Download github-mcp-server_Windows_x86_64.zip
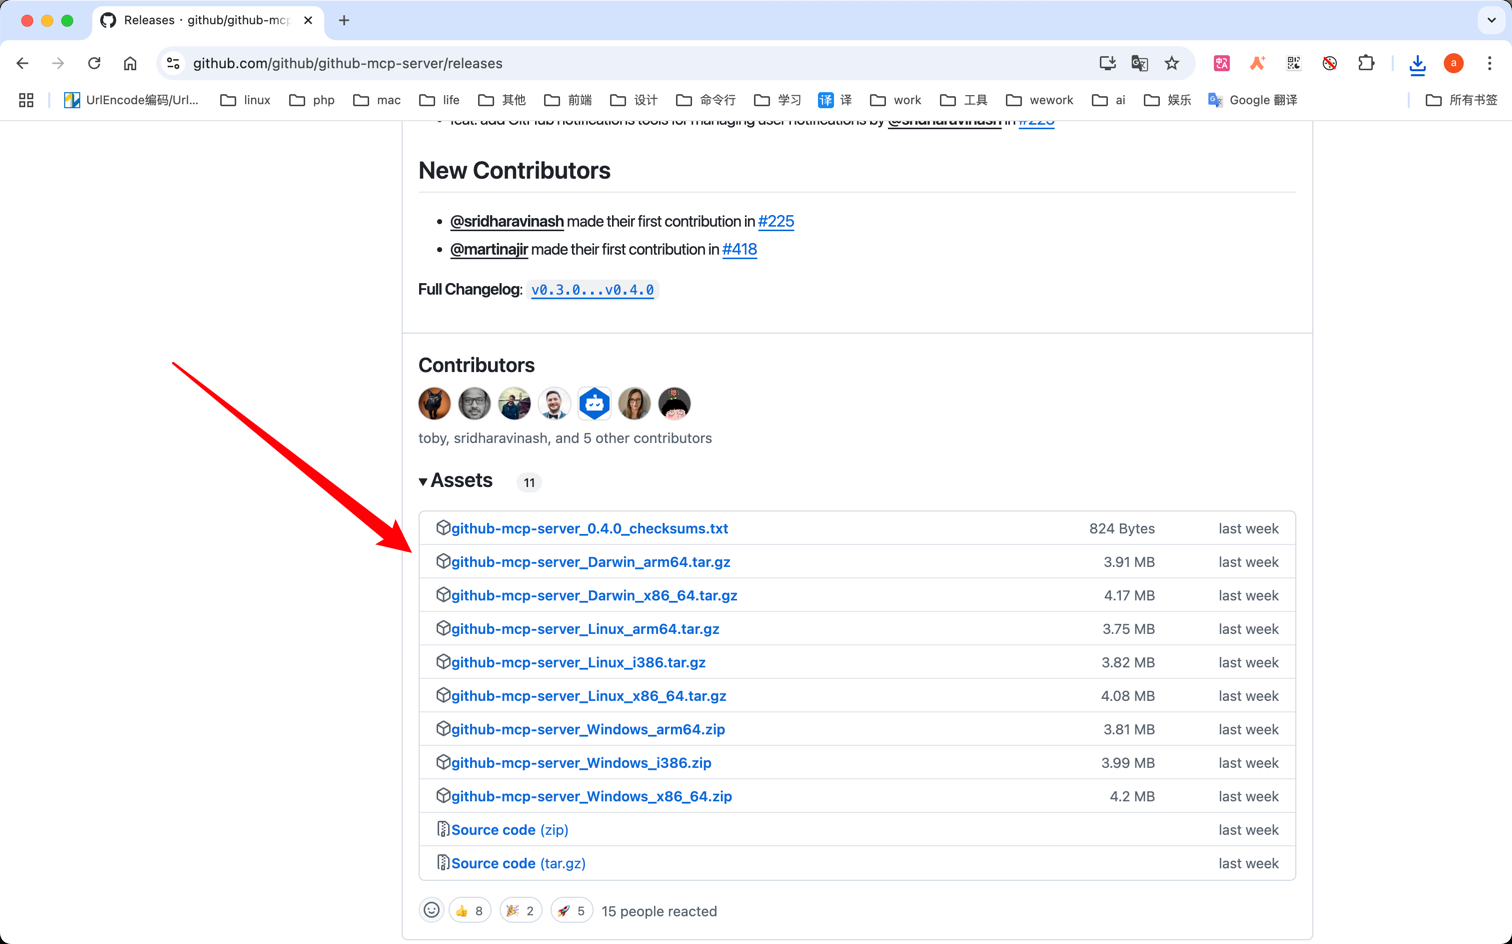 pos(591,796)
